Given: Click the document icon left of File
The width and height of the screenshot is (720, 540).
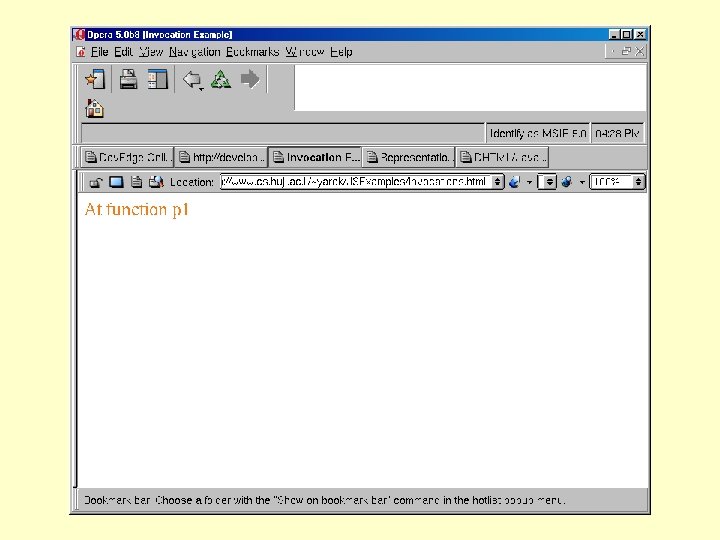Looking at the screenshot, I should coord(81,52).
